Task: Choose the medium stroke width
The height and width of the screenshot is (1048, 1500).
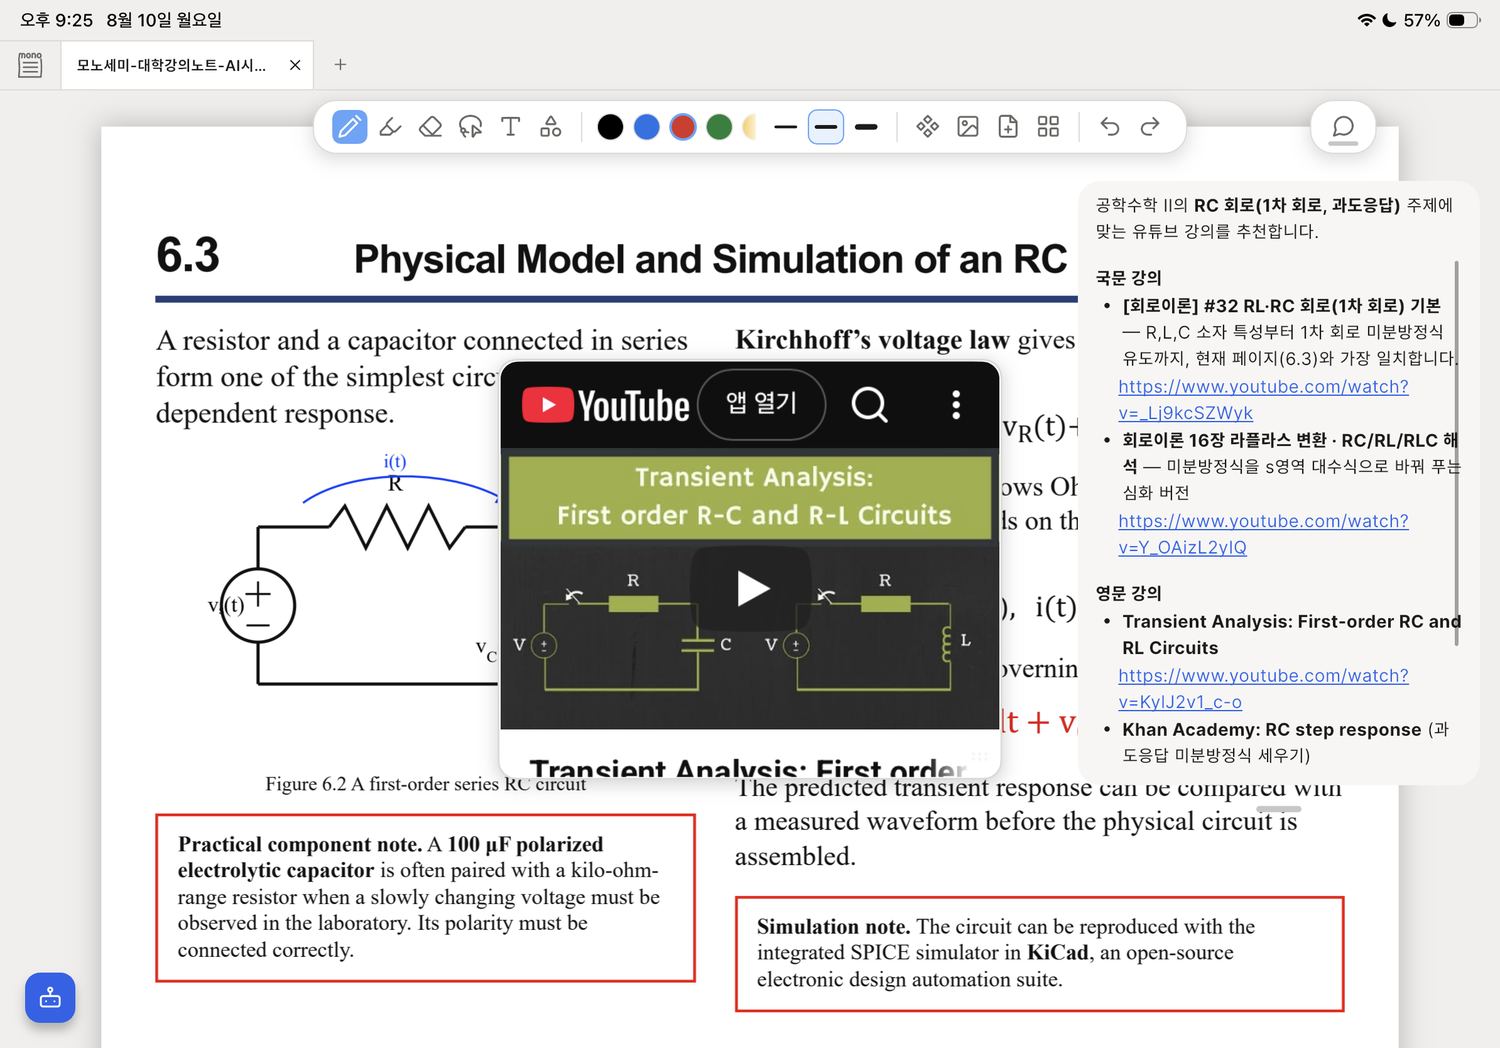Action: [825, 127]
